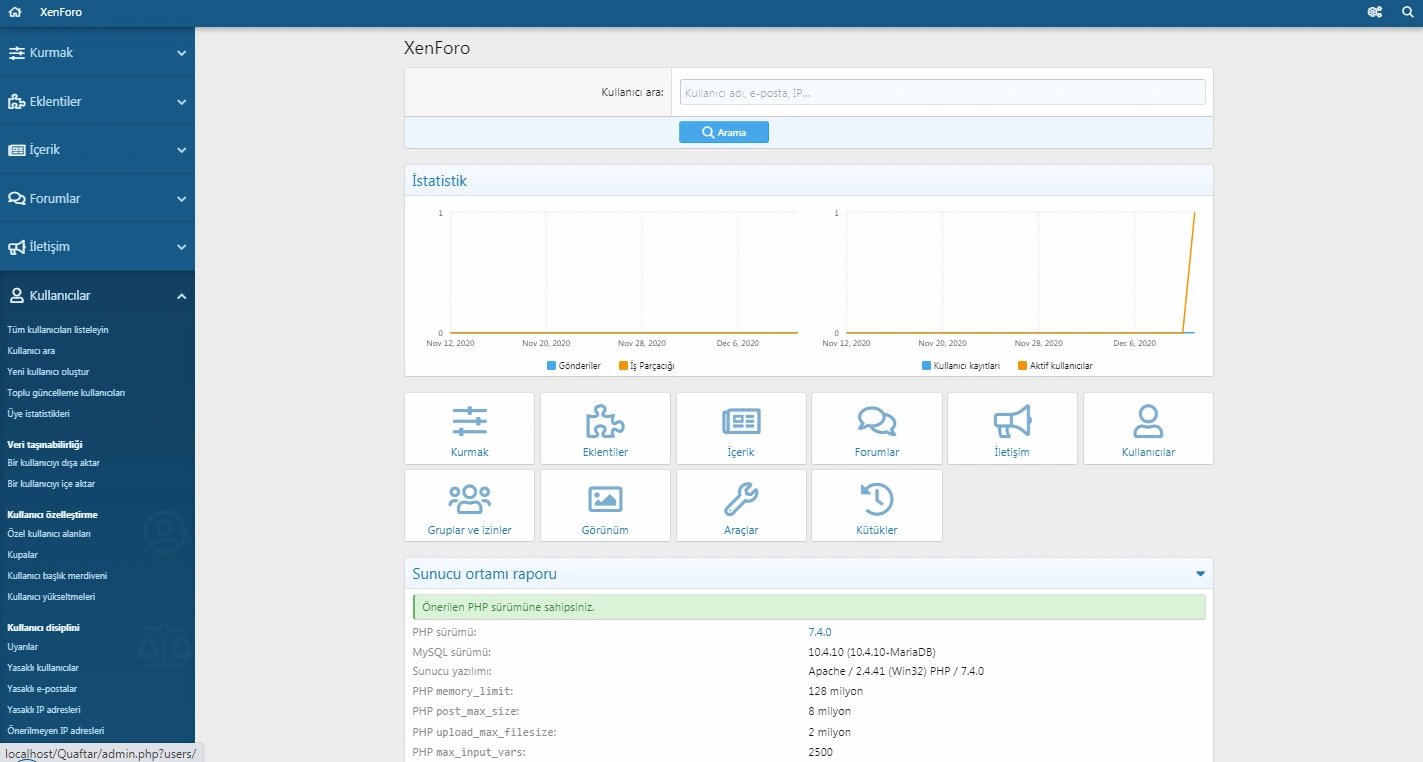Click the Kullanıcı disiplini heading
Viewport: 1423px width, 762px height.
pyautogui.click(x=43, y=627)
